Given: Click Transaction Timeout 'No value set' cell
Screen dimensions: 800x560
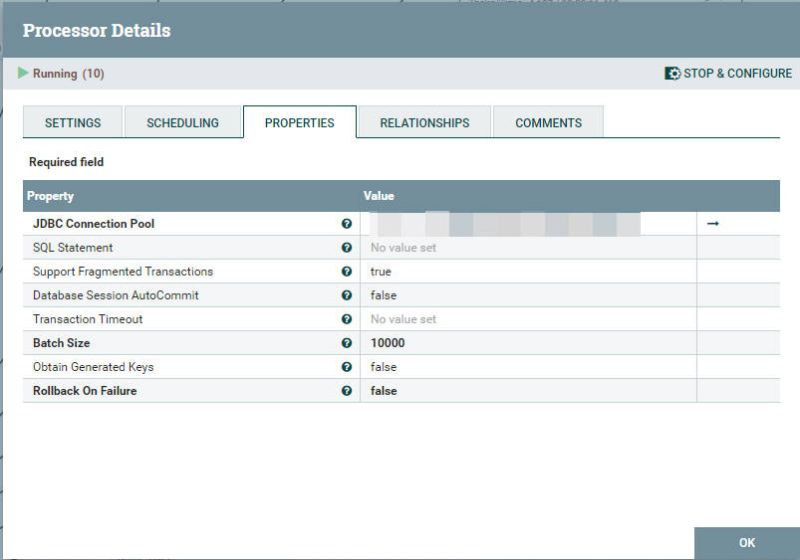Looking at the screenshot, I should click(x=528, y=319).
